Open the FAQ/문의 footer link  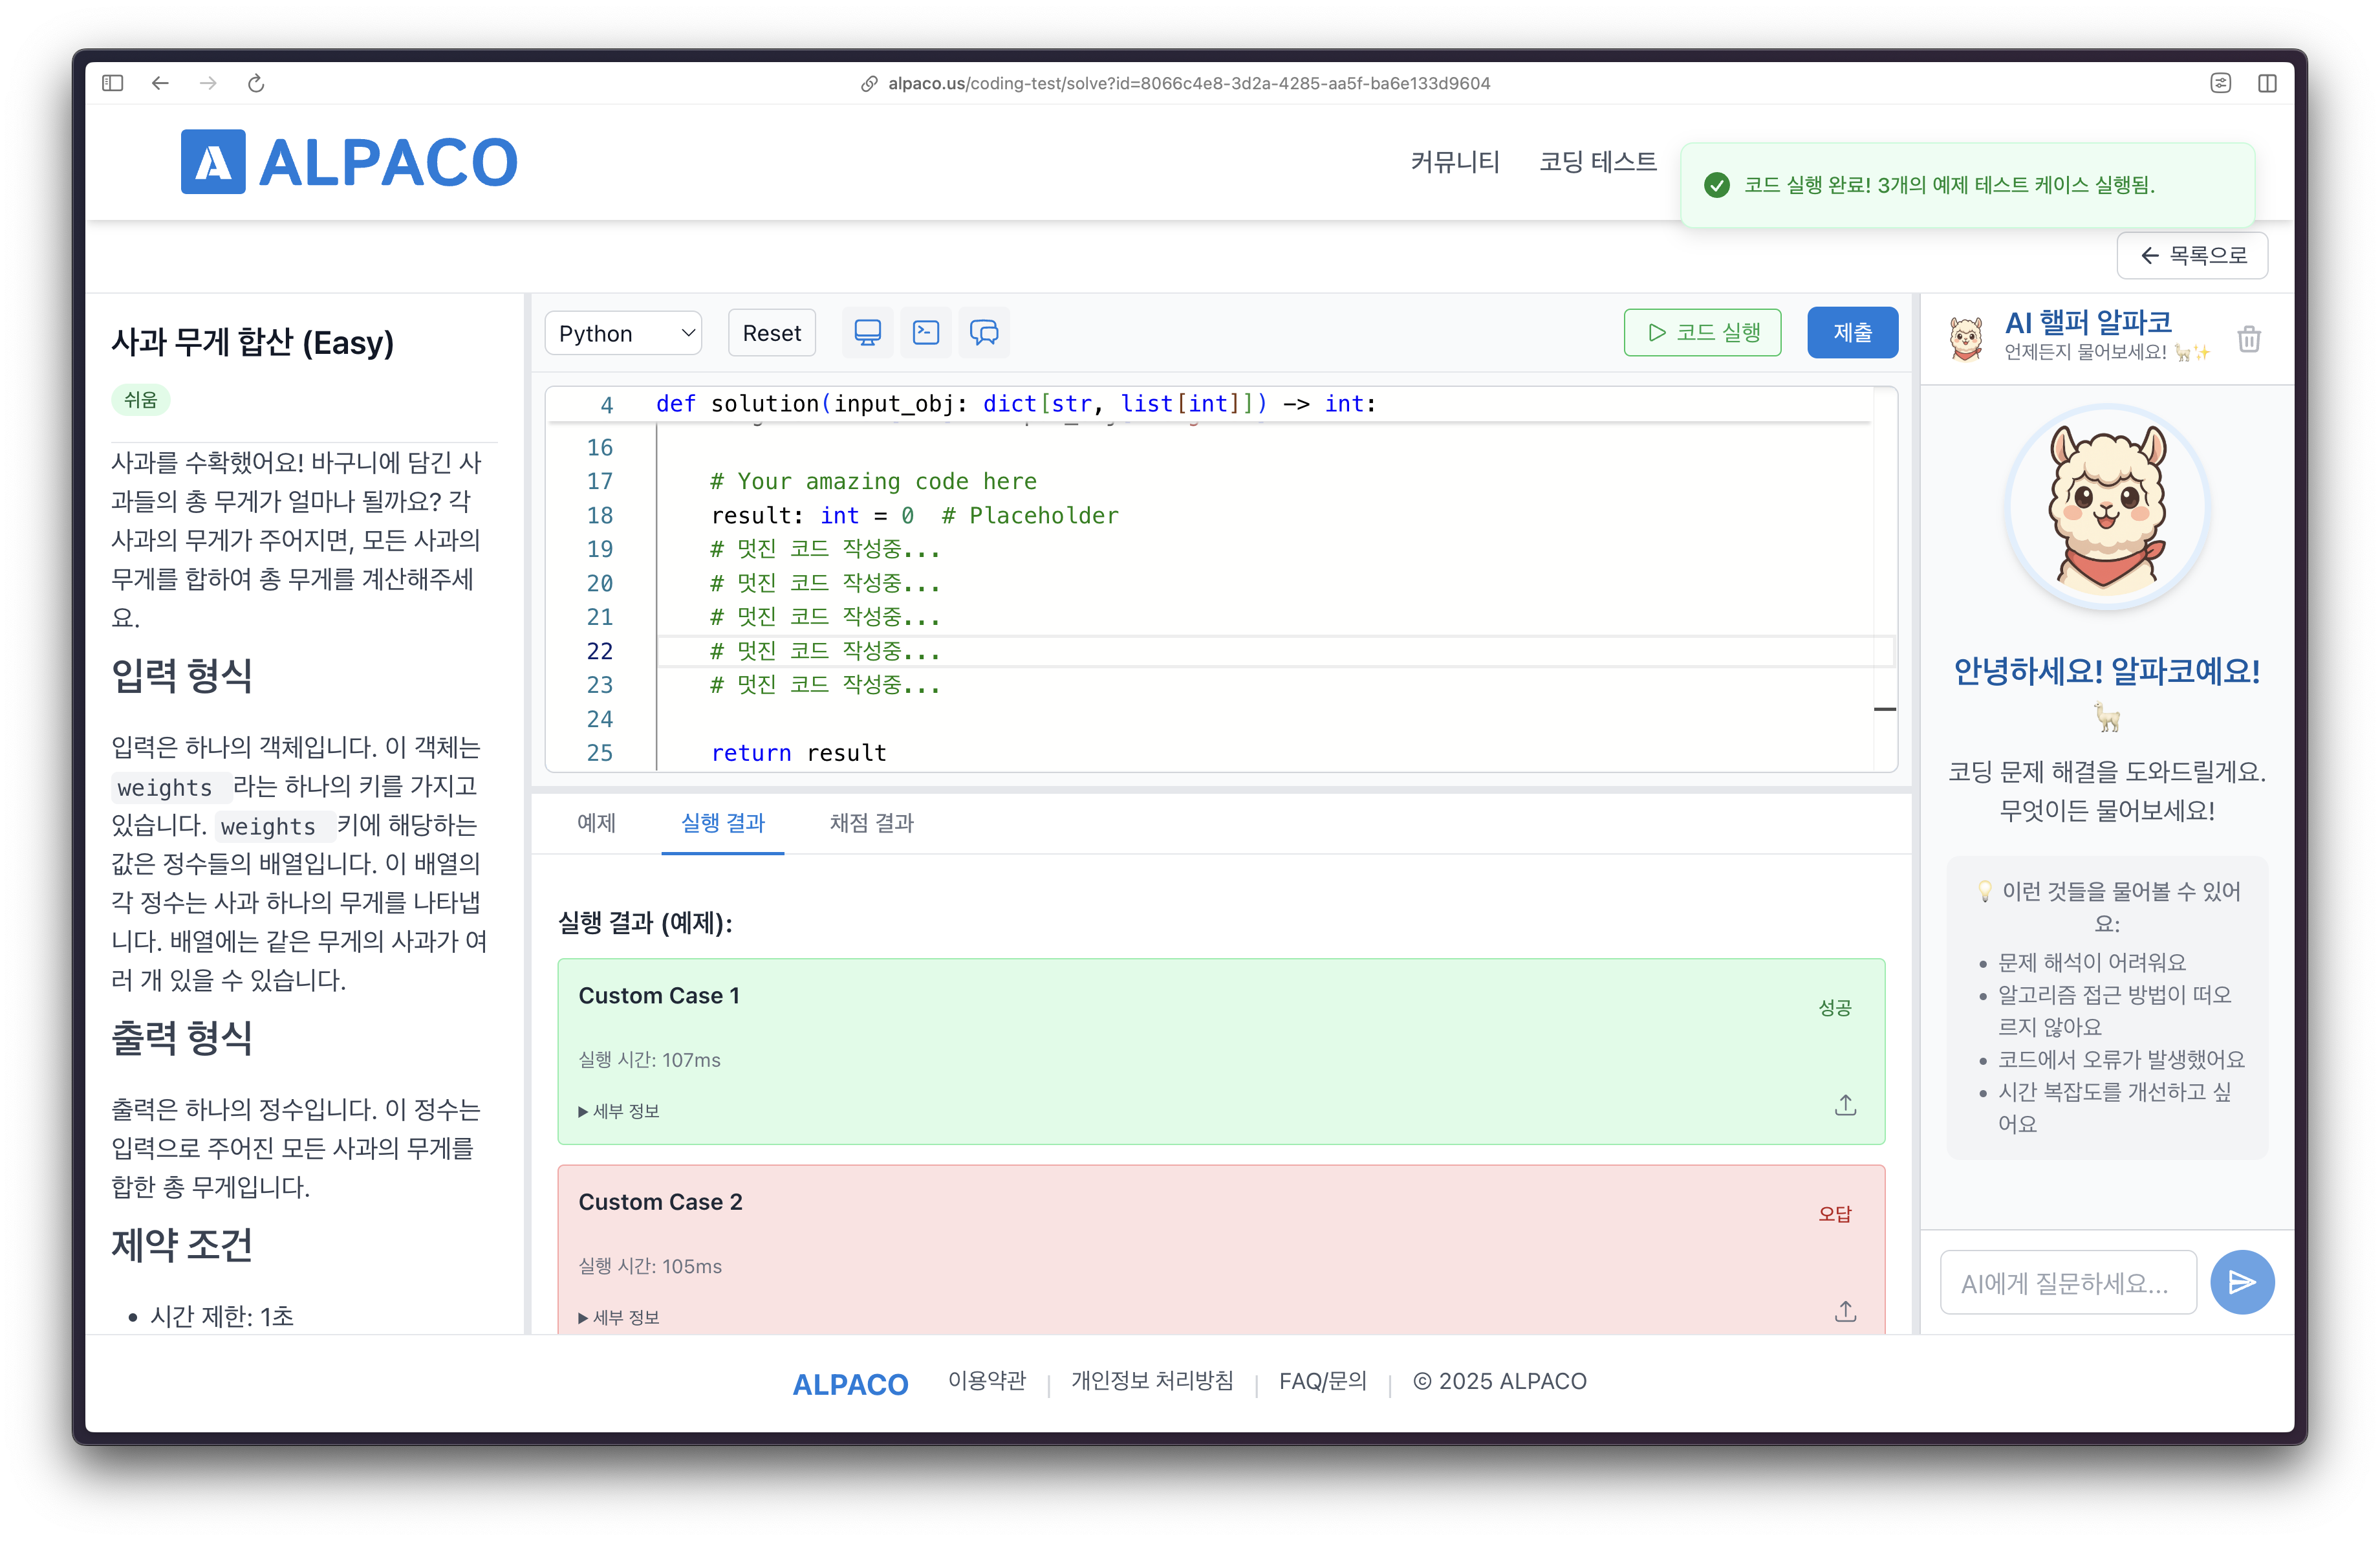[1322, 1381]
